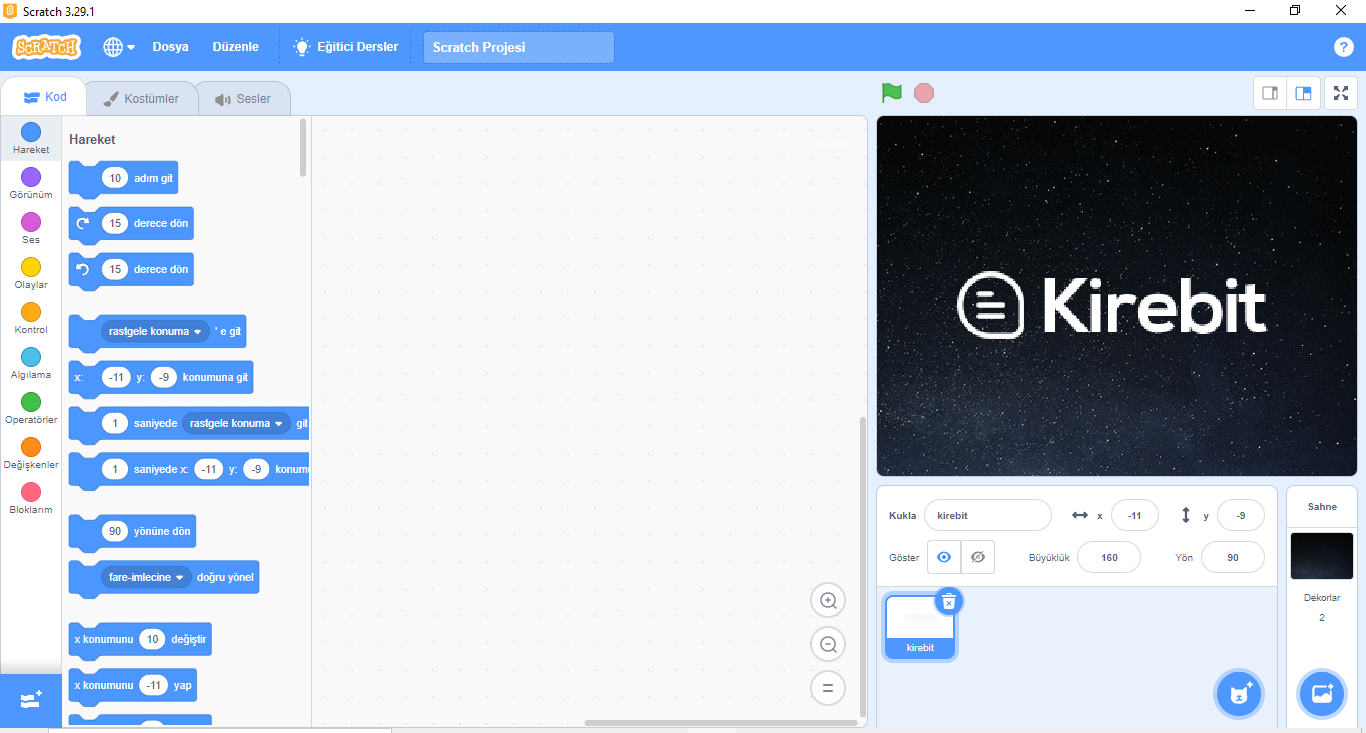Click the Scratch Projesi title field

click(x=519, y=47)
